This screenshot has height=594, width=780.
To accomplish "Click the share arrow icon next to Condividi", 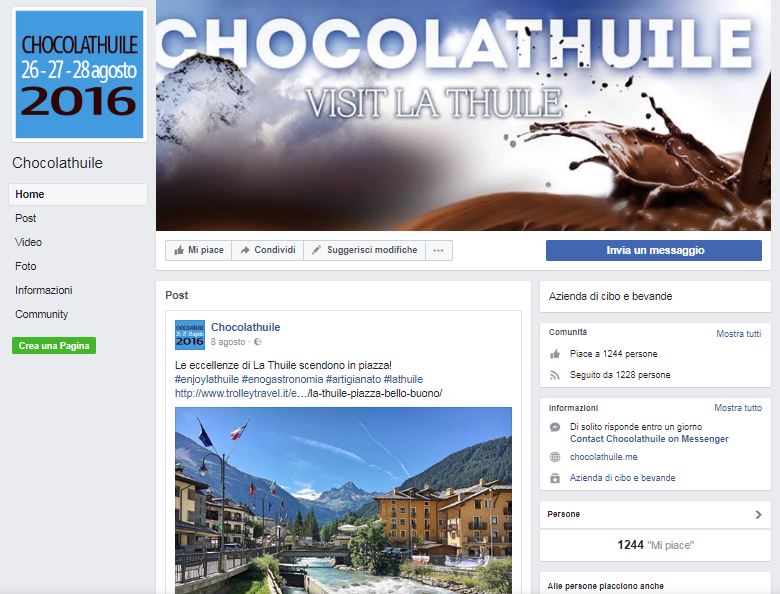I will click(x=245, y=250).
